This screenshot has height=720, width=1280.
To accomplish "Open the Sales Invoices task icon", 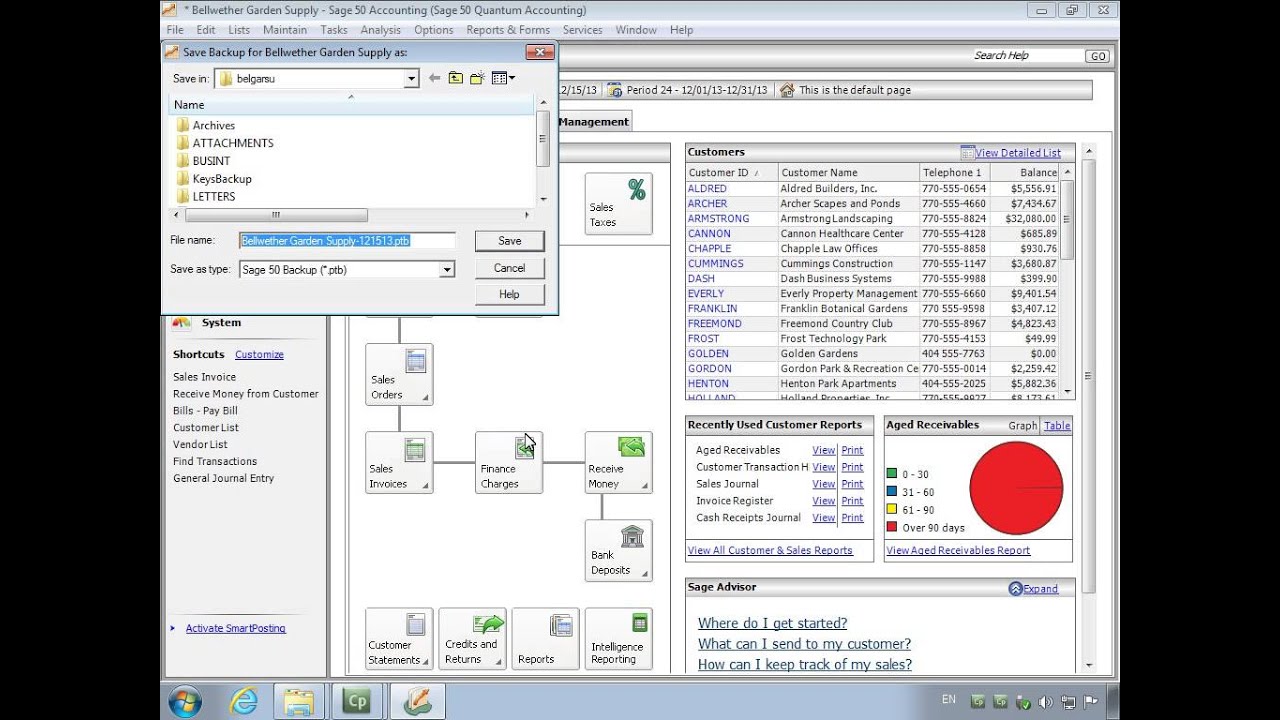I will pos(399,463).
